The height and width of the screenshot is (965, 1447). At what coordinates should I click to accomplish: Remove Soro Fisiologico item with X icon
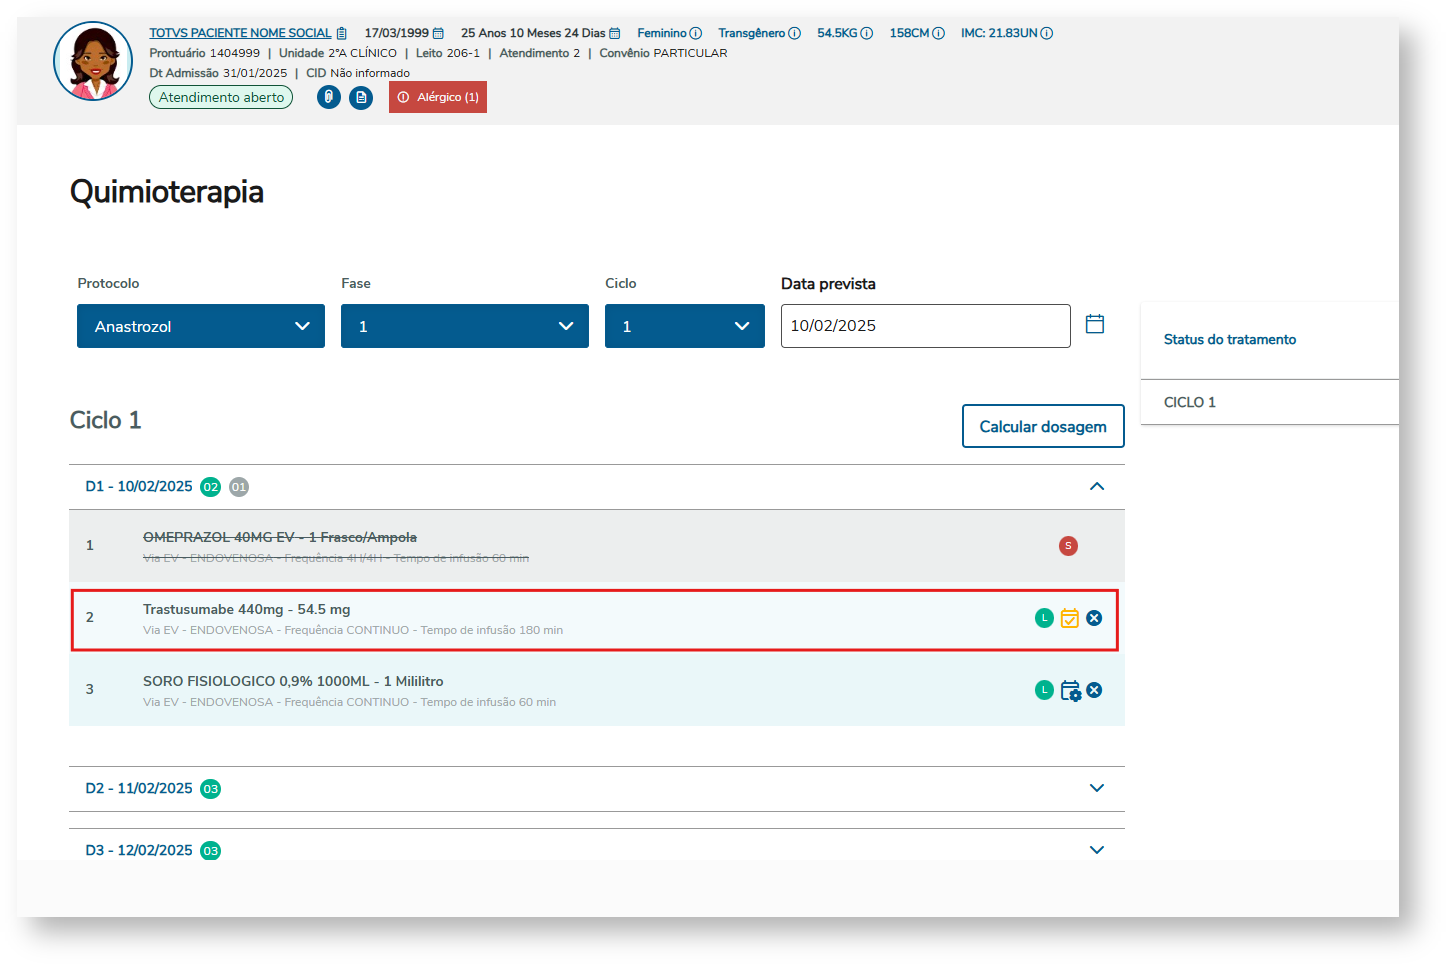pos(1094,690)
